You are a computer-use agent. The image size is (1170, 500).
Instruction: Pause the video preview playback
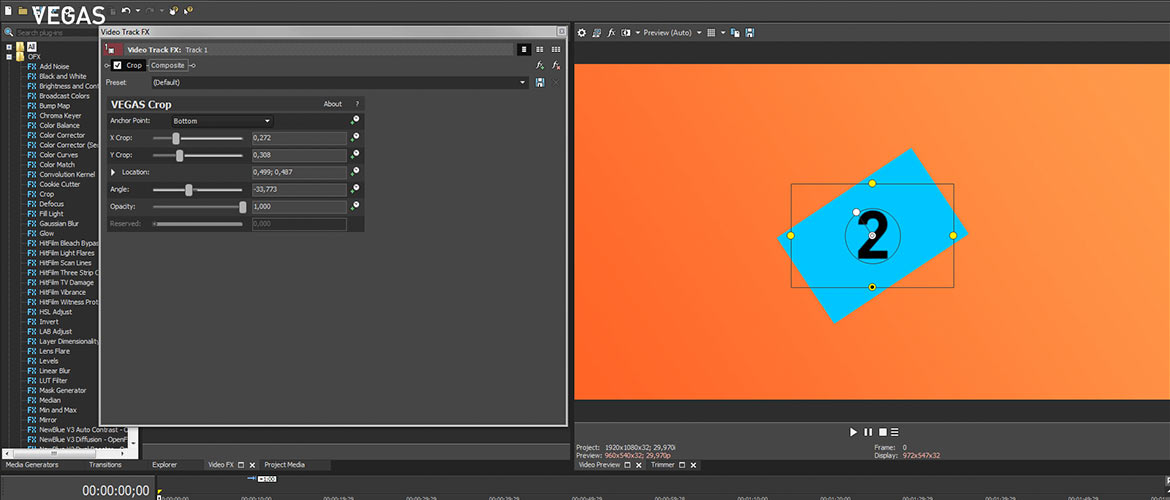click(868, 432)
